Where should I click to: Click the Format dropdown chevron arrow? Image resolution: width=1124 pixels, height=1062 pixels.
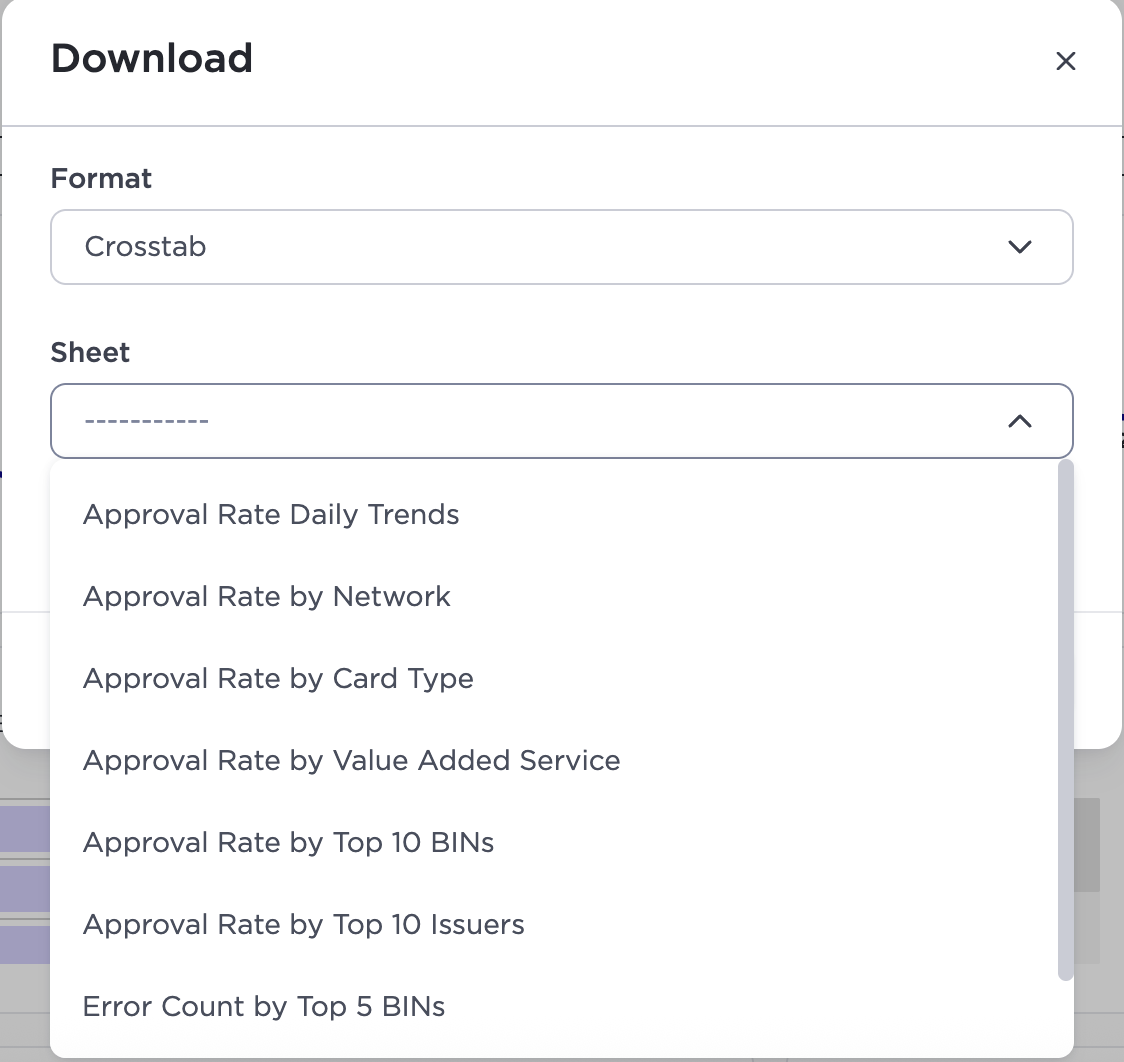[1019, 247]
